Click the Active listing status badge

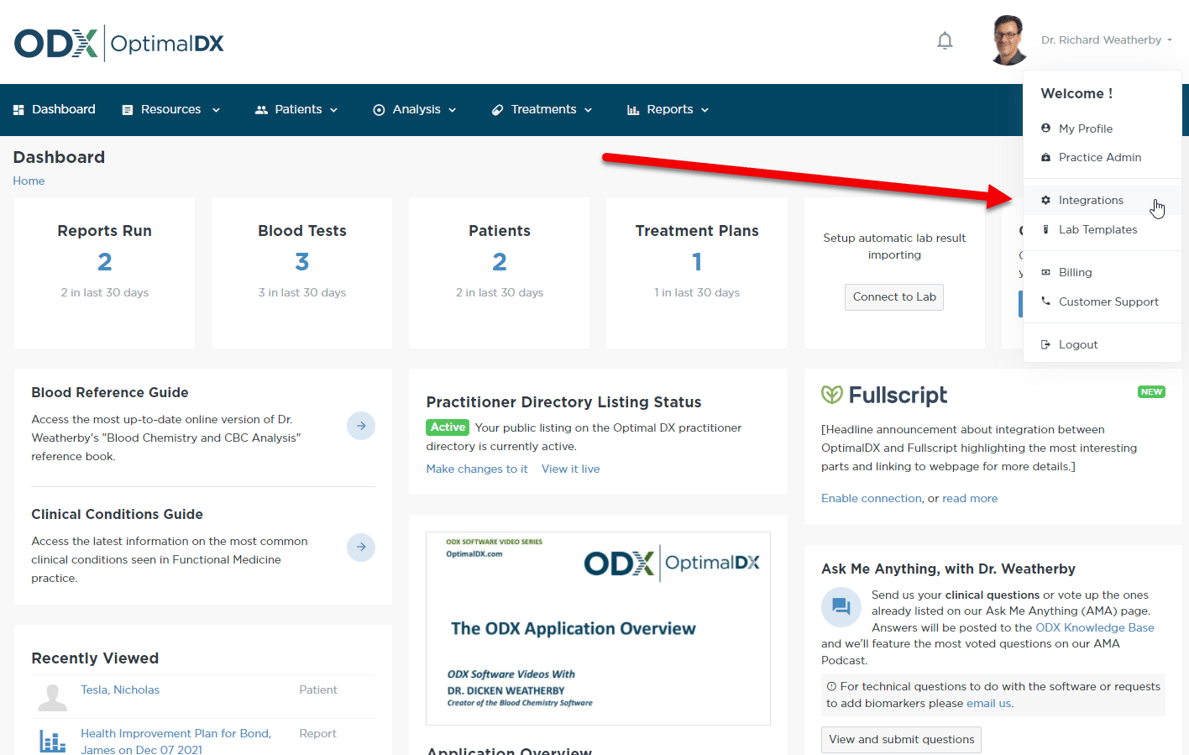447,428
